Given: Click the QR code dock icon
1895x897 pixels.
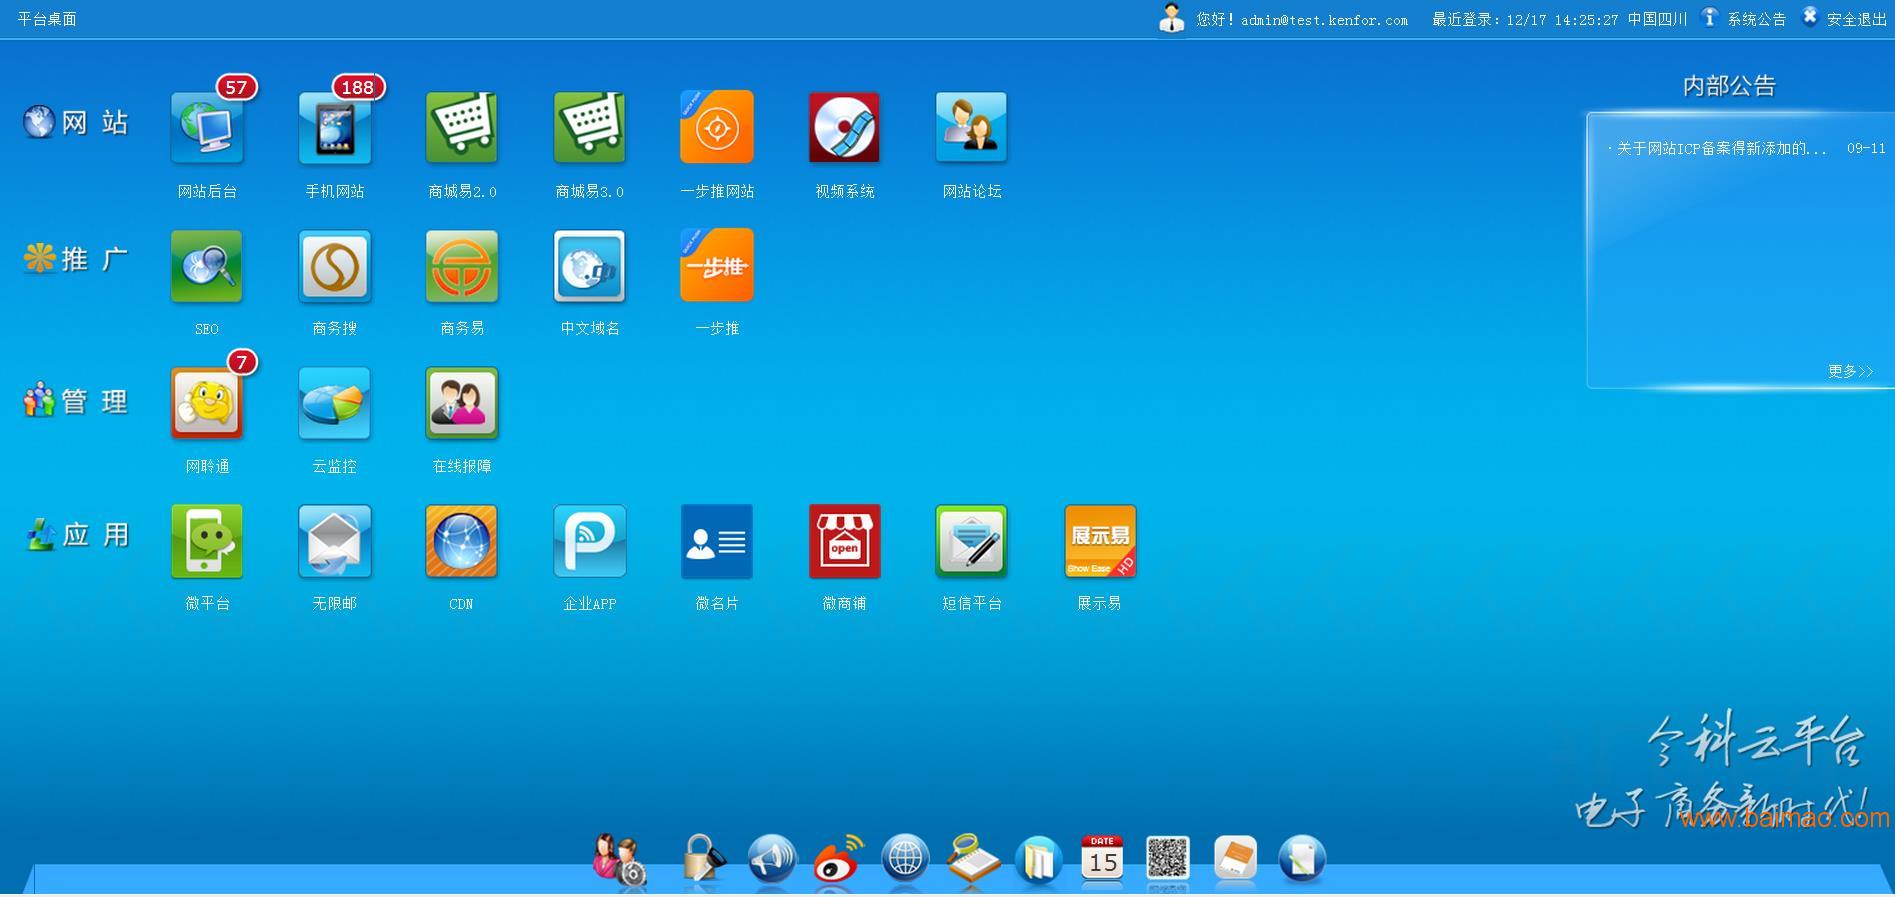Looking at the screenshot, I should [x=1168, y=859].
